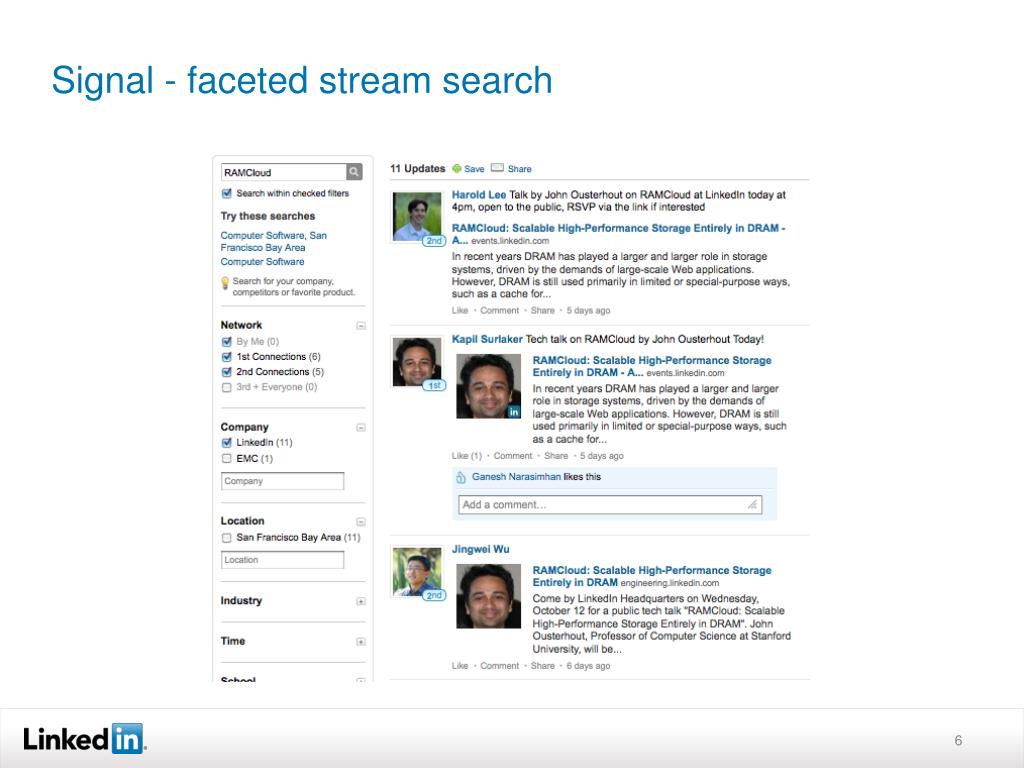This screenshot has height=768, width=1024.
Task: Expand the Industry filter section
Action: point(360,601)
